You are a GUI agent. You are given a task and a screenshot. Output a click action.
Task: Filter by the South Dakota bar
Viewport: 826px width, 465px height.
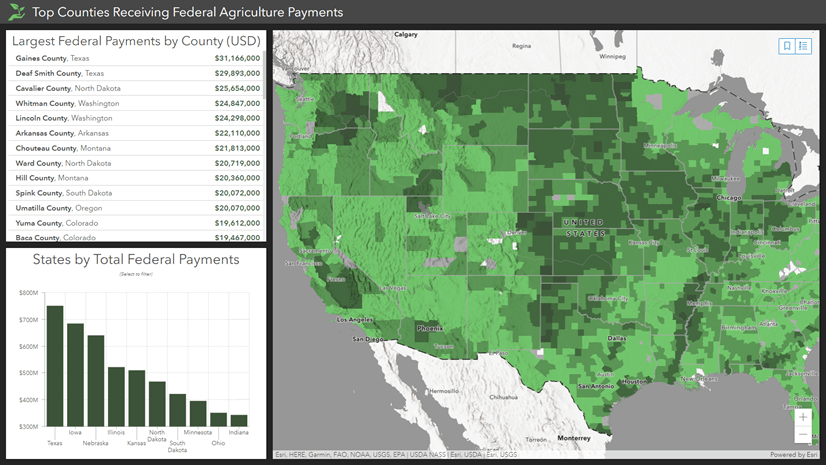(x=178, y=410)
